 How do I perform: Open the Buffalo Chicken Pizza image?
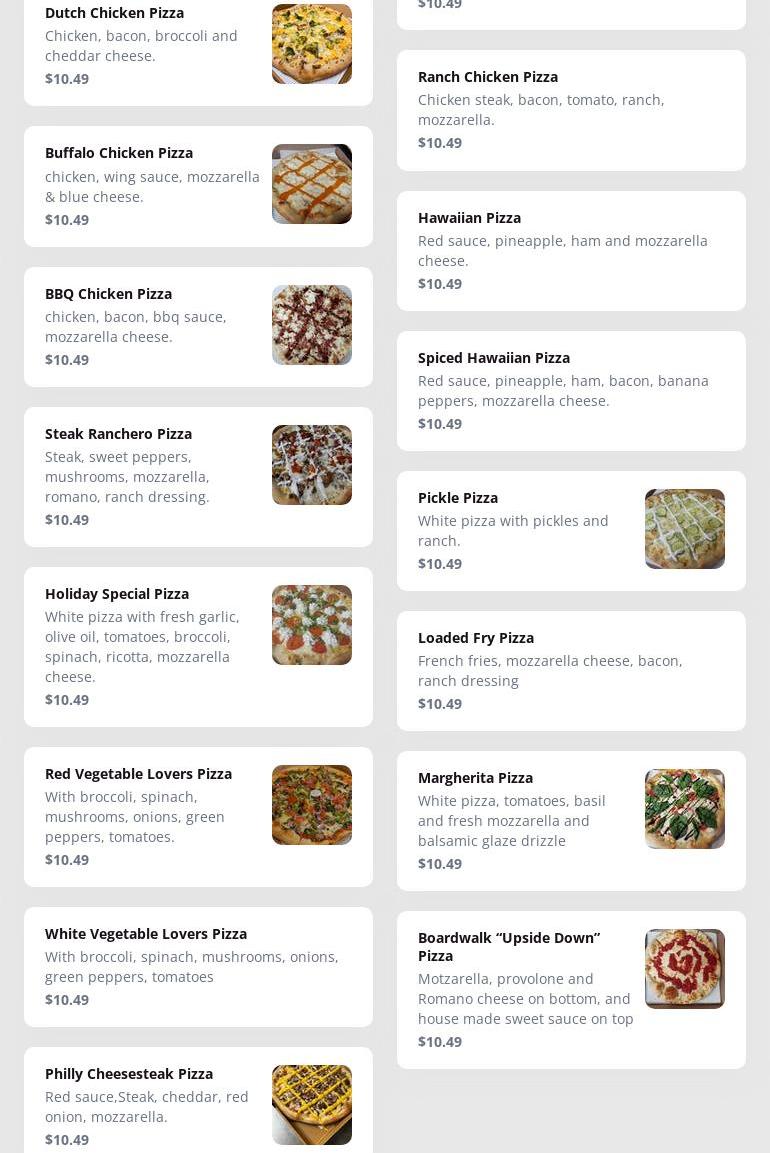click(x=311, y=184)
